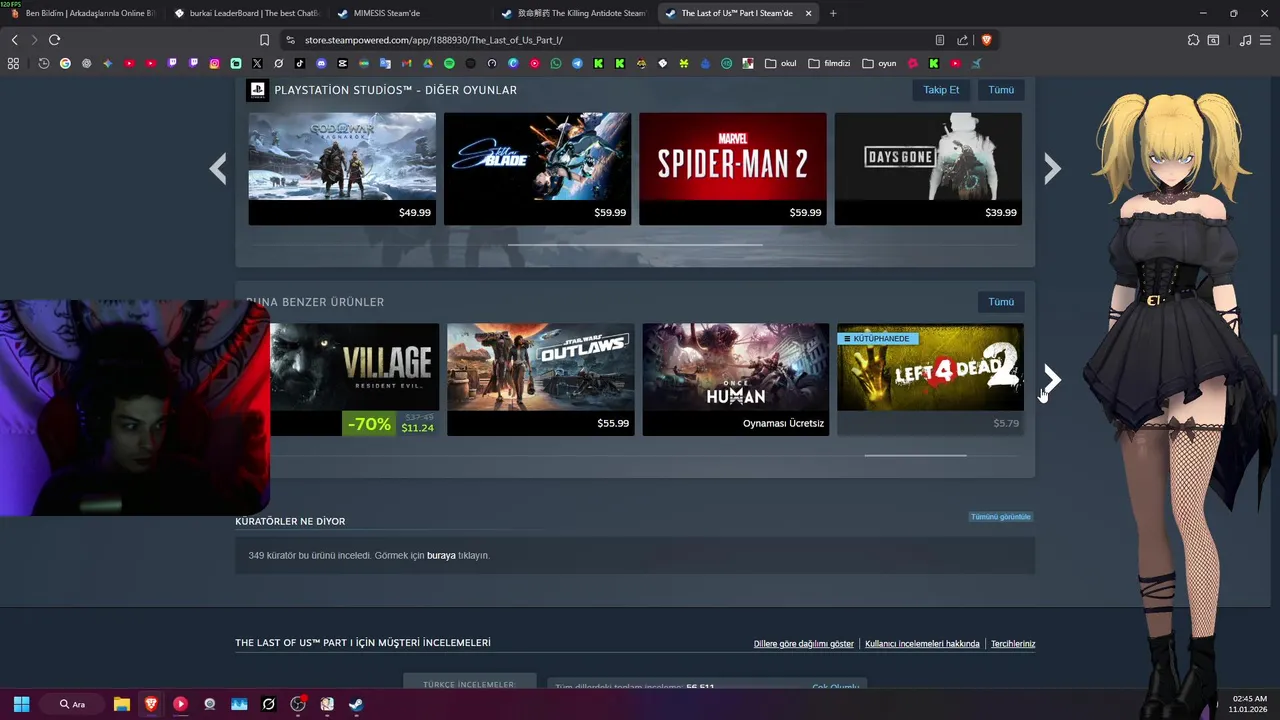The width and height of the screenshot is (1280, 720).
Task: Open the Discord bookmark icon
Action: [x=321, y=63]
